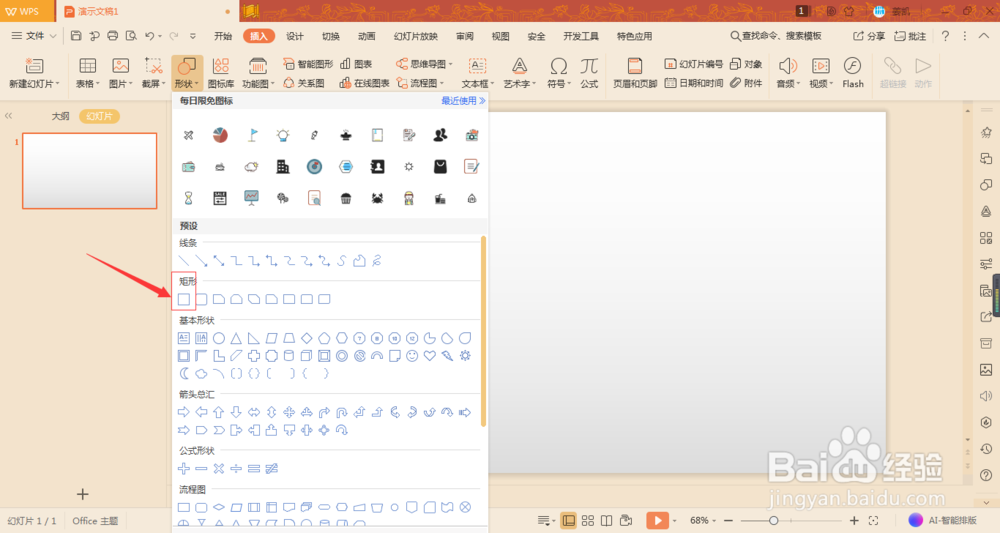Toggle the 形状 shapes dropdown

click(187, 72)
